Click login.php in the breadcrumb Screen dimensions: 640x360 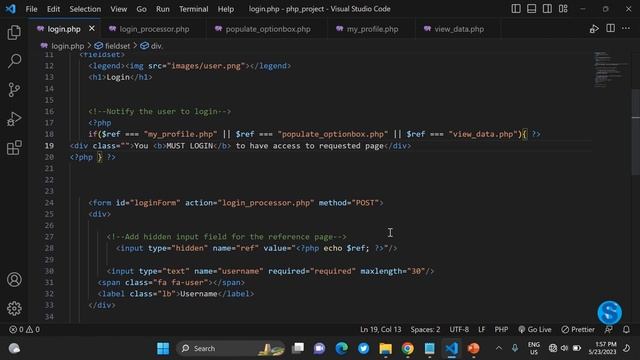(x=67, y=46)
